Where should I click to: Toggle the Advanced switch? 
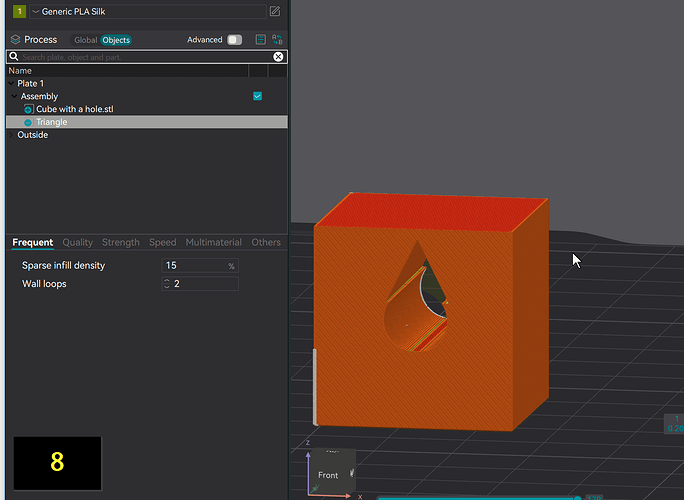point(235,40)
